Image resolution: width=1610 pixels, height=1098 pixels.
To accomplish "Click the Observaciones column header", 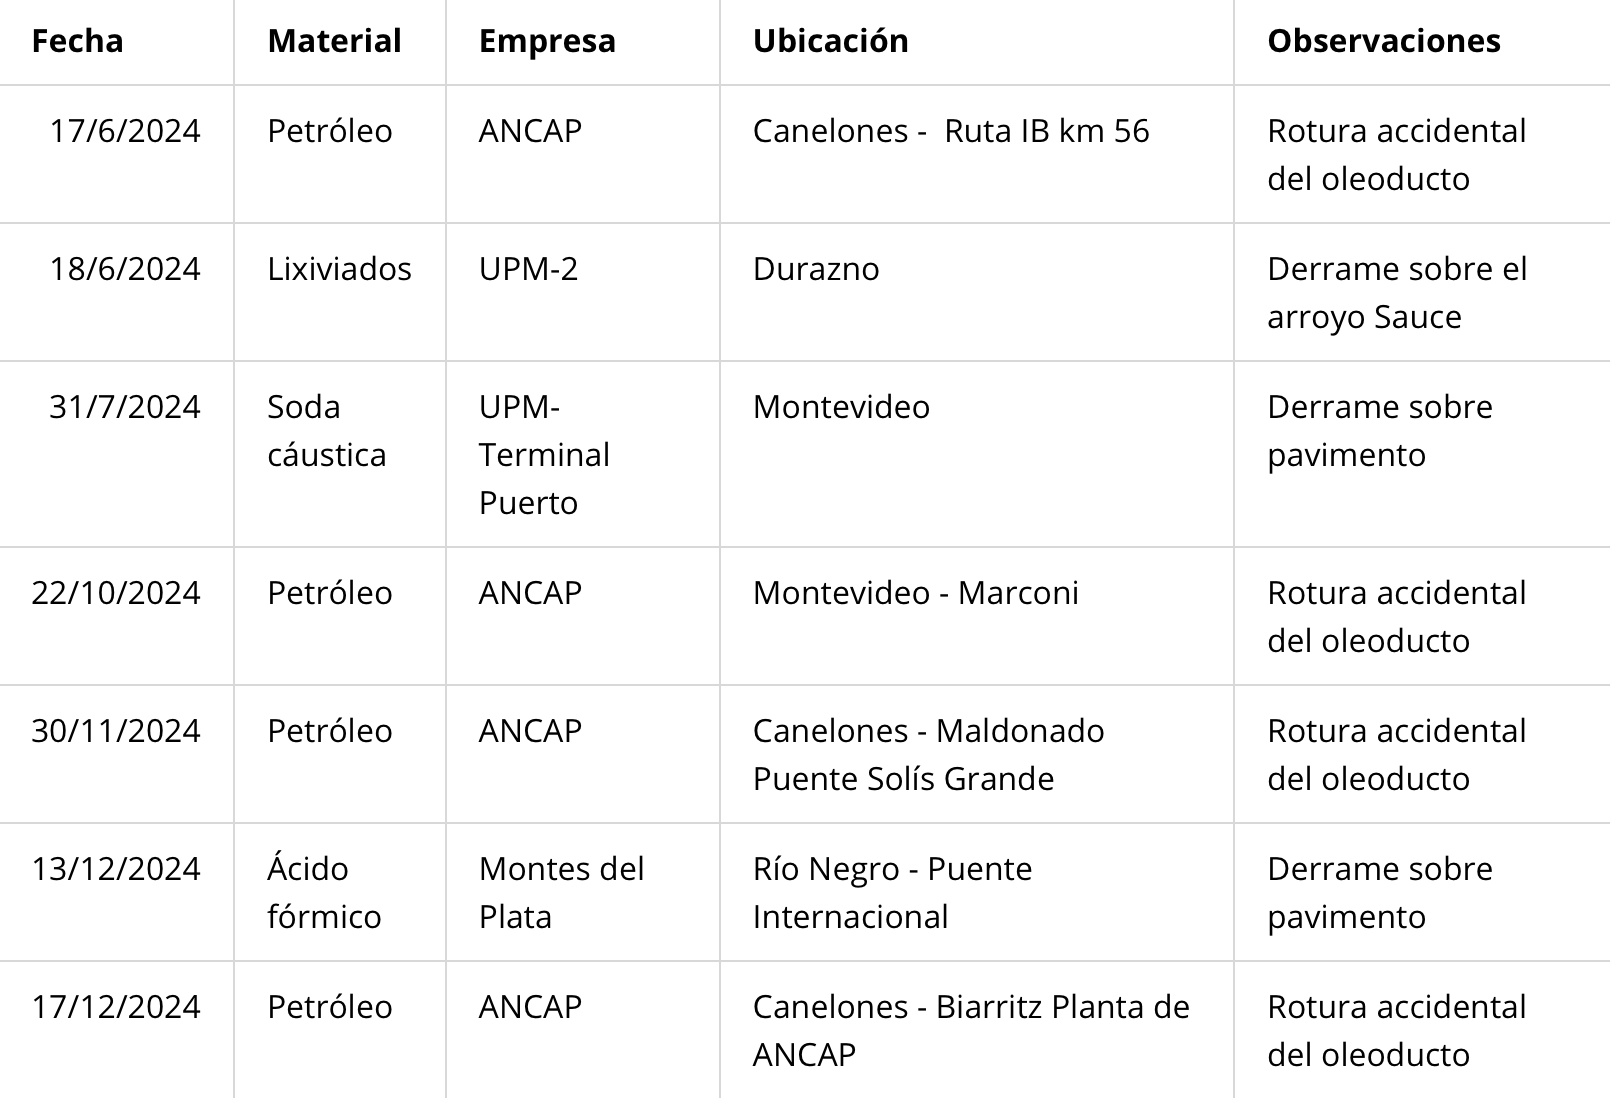I will (x=1422, y=41).
